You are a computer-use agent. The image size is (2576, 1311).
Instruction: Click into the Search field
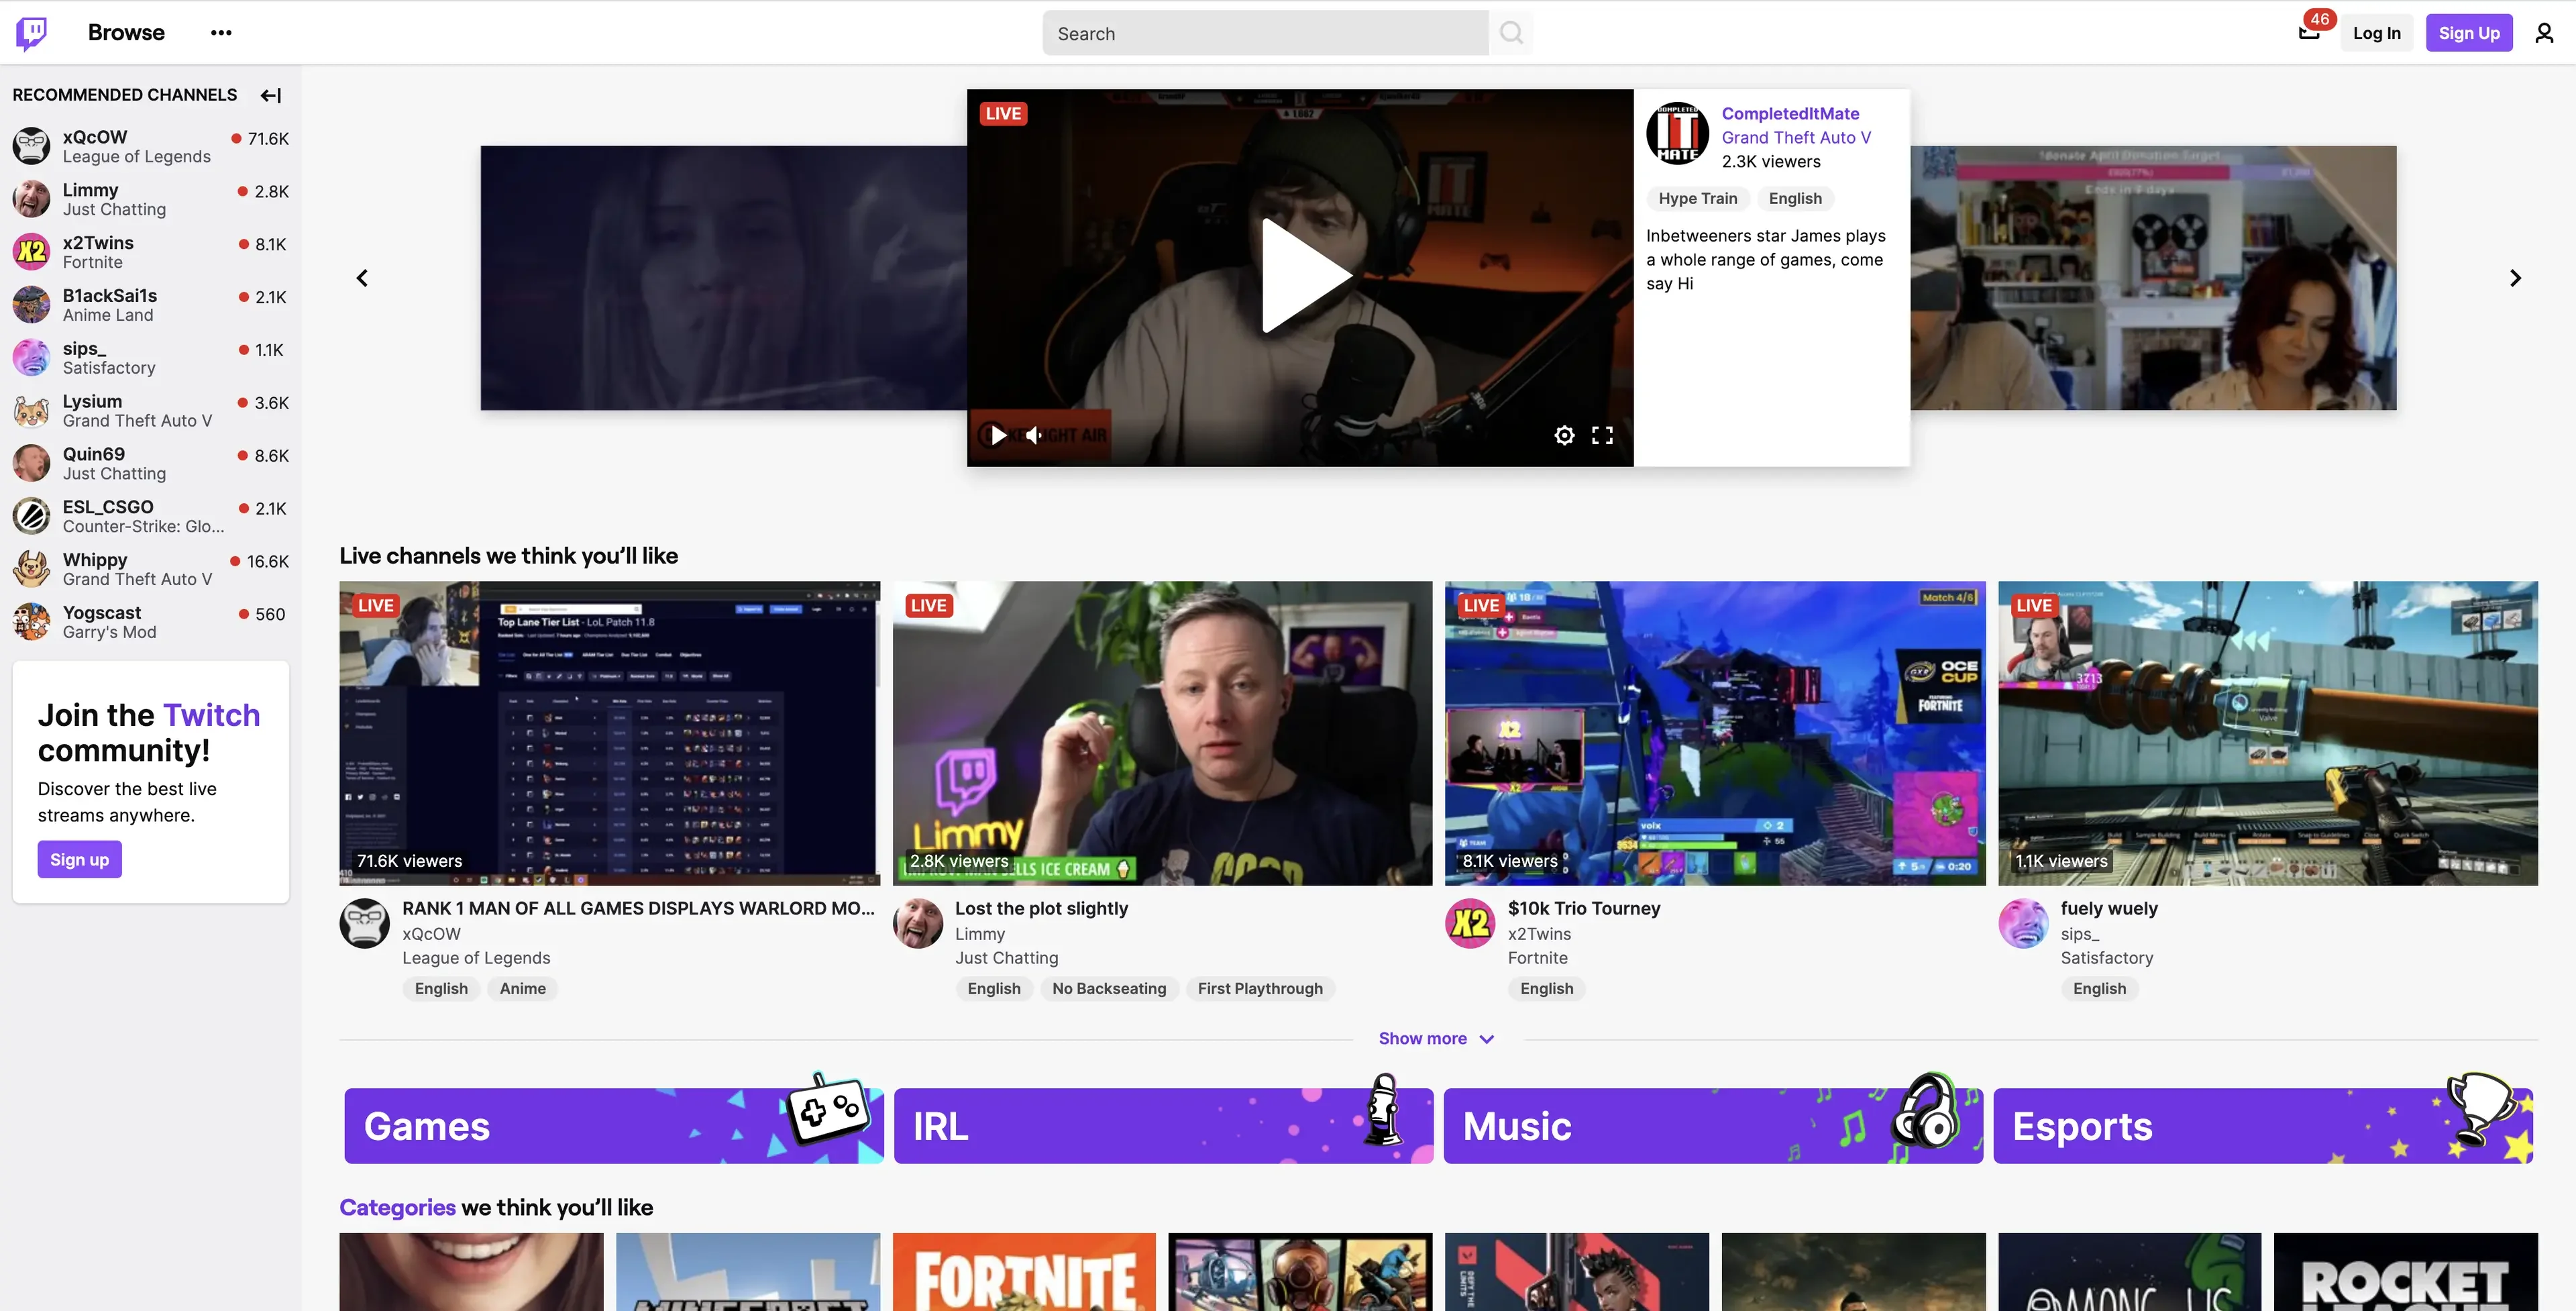tap(1265, 33)
